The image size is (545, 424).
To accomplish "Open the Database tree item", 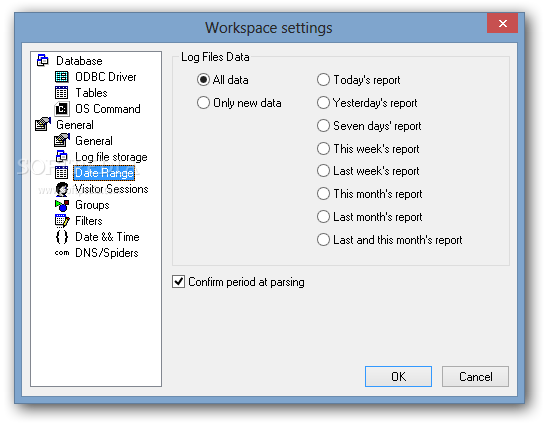I will (79, 61).
